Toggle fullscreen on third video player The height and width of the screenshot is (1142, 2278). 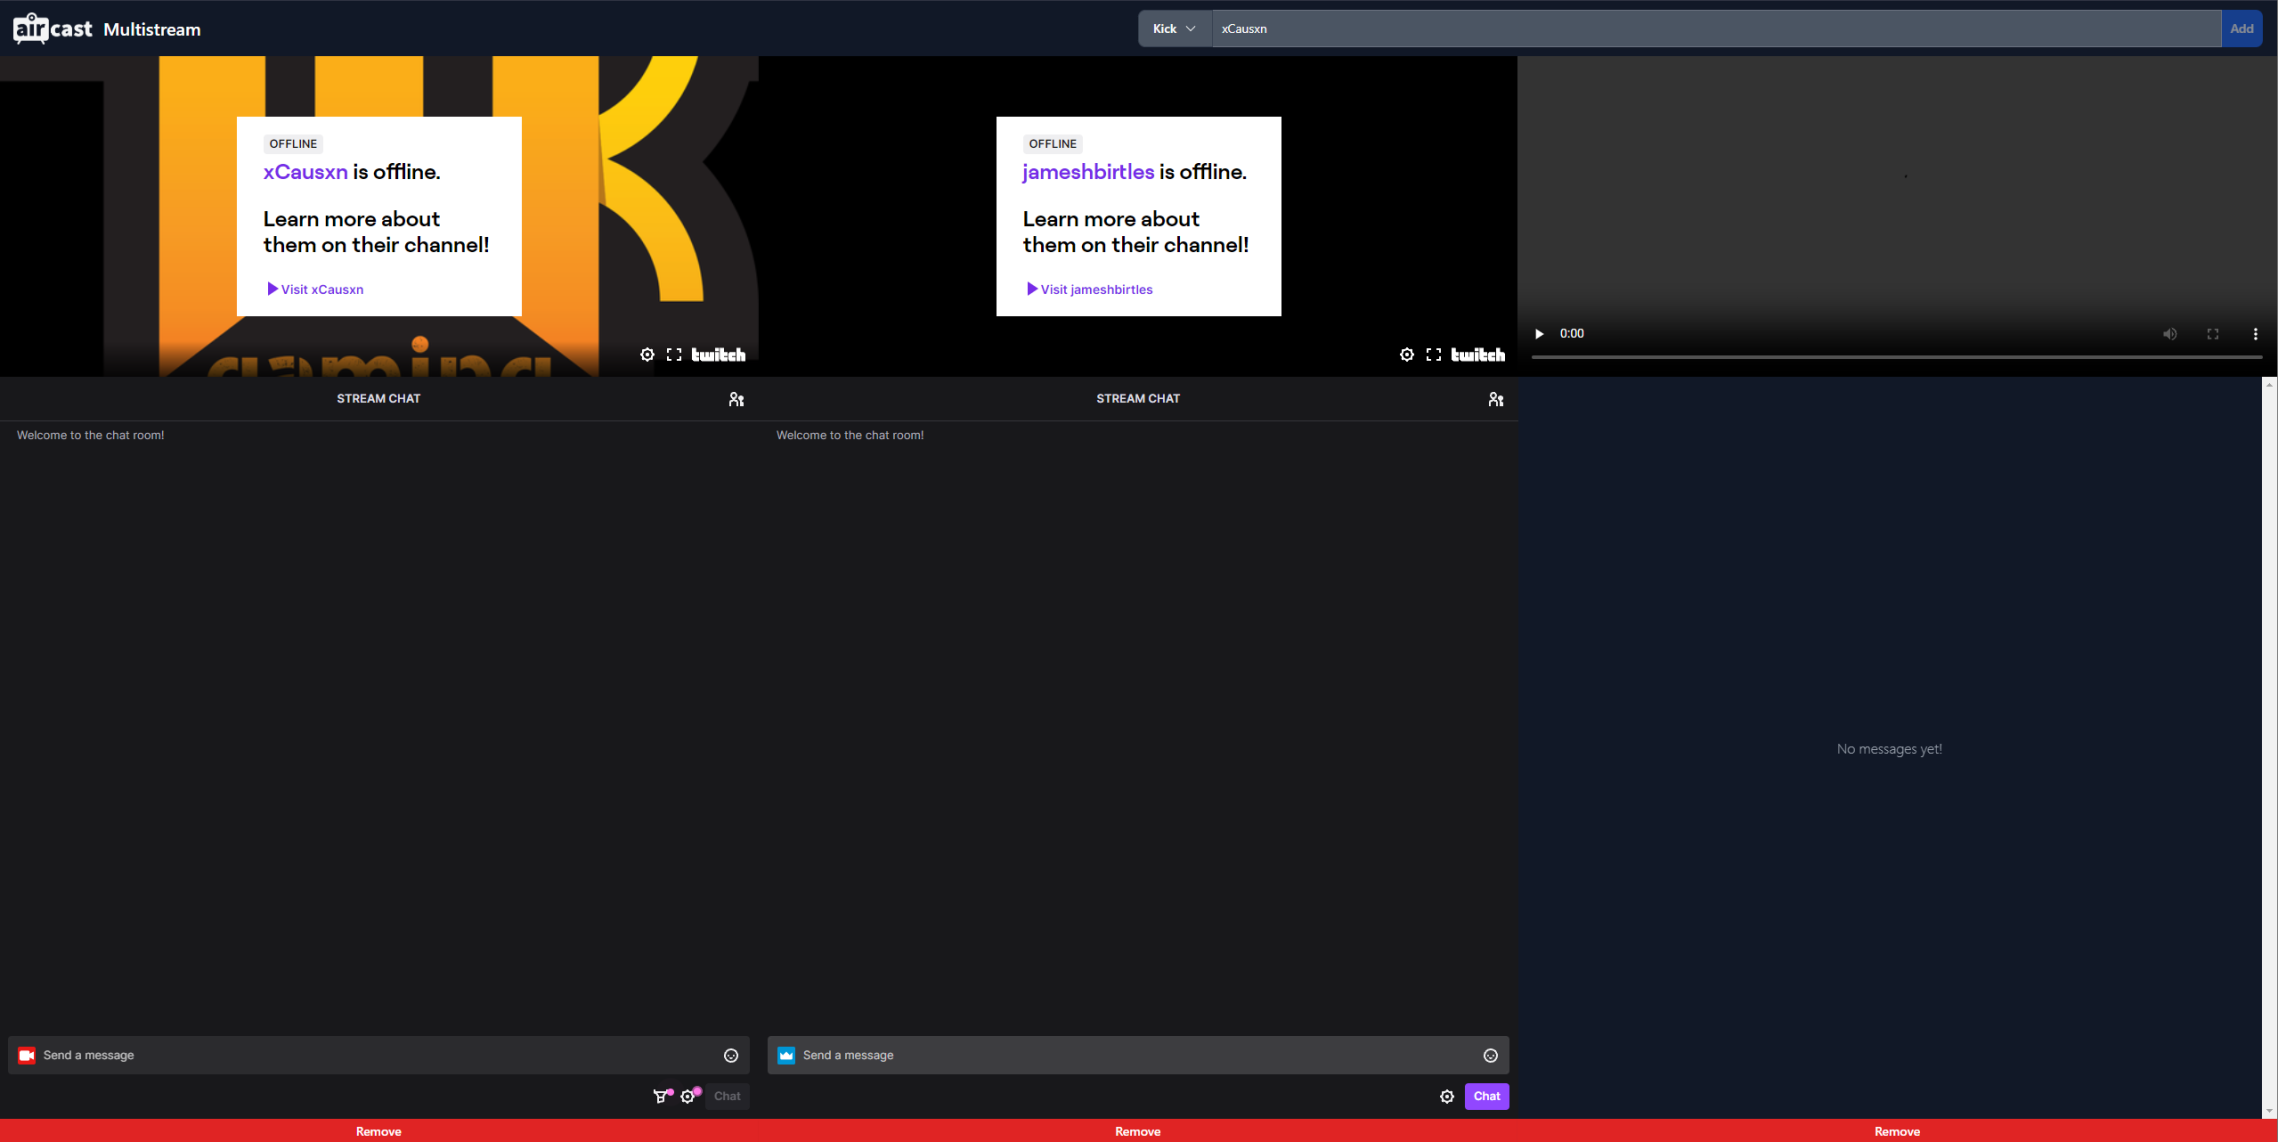(x=2212, y=334)
